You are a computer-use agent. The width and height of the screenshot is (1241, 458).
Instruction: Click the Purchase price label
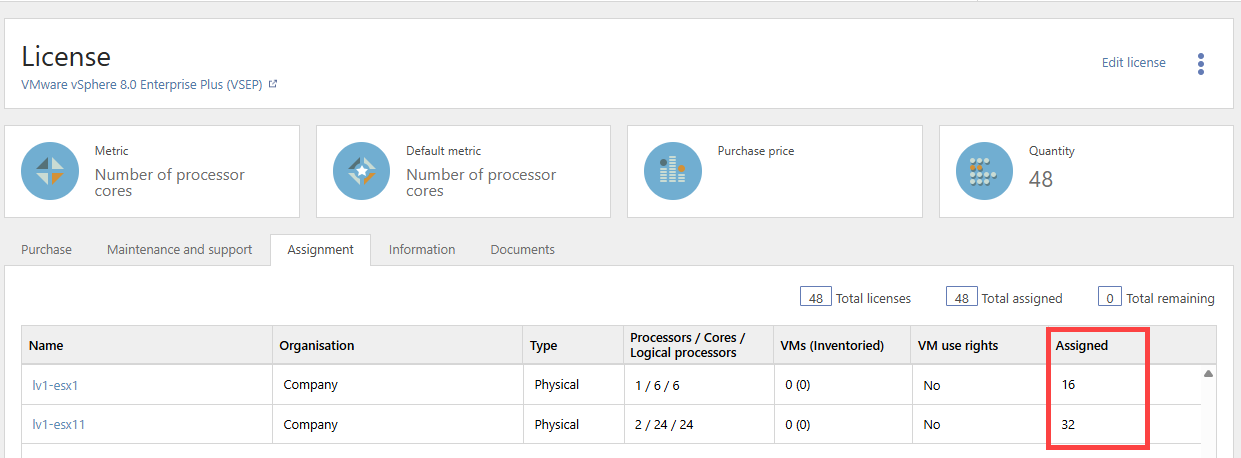(755, 151)
